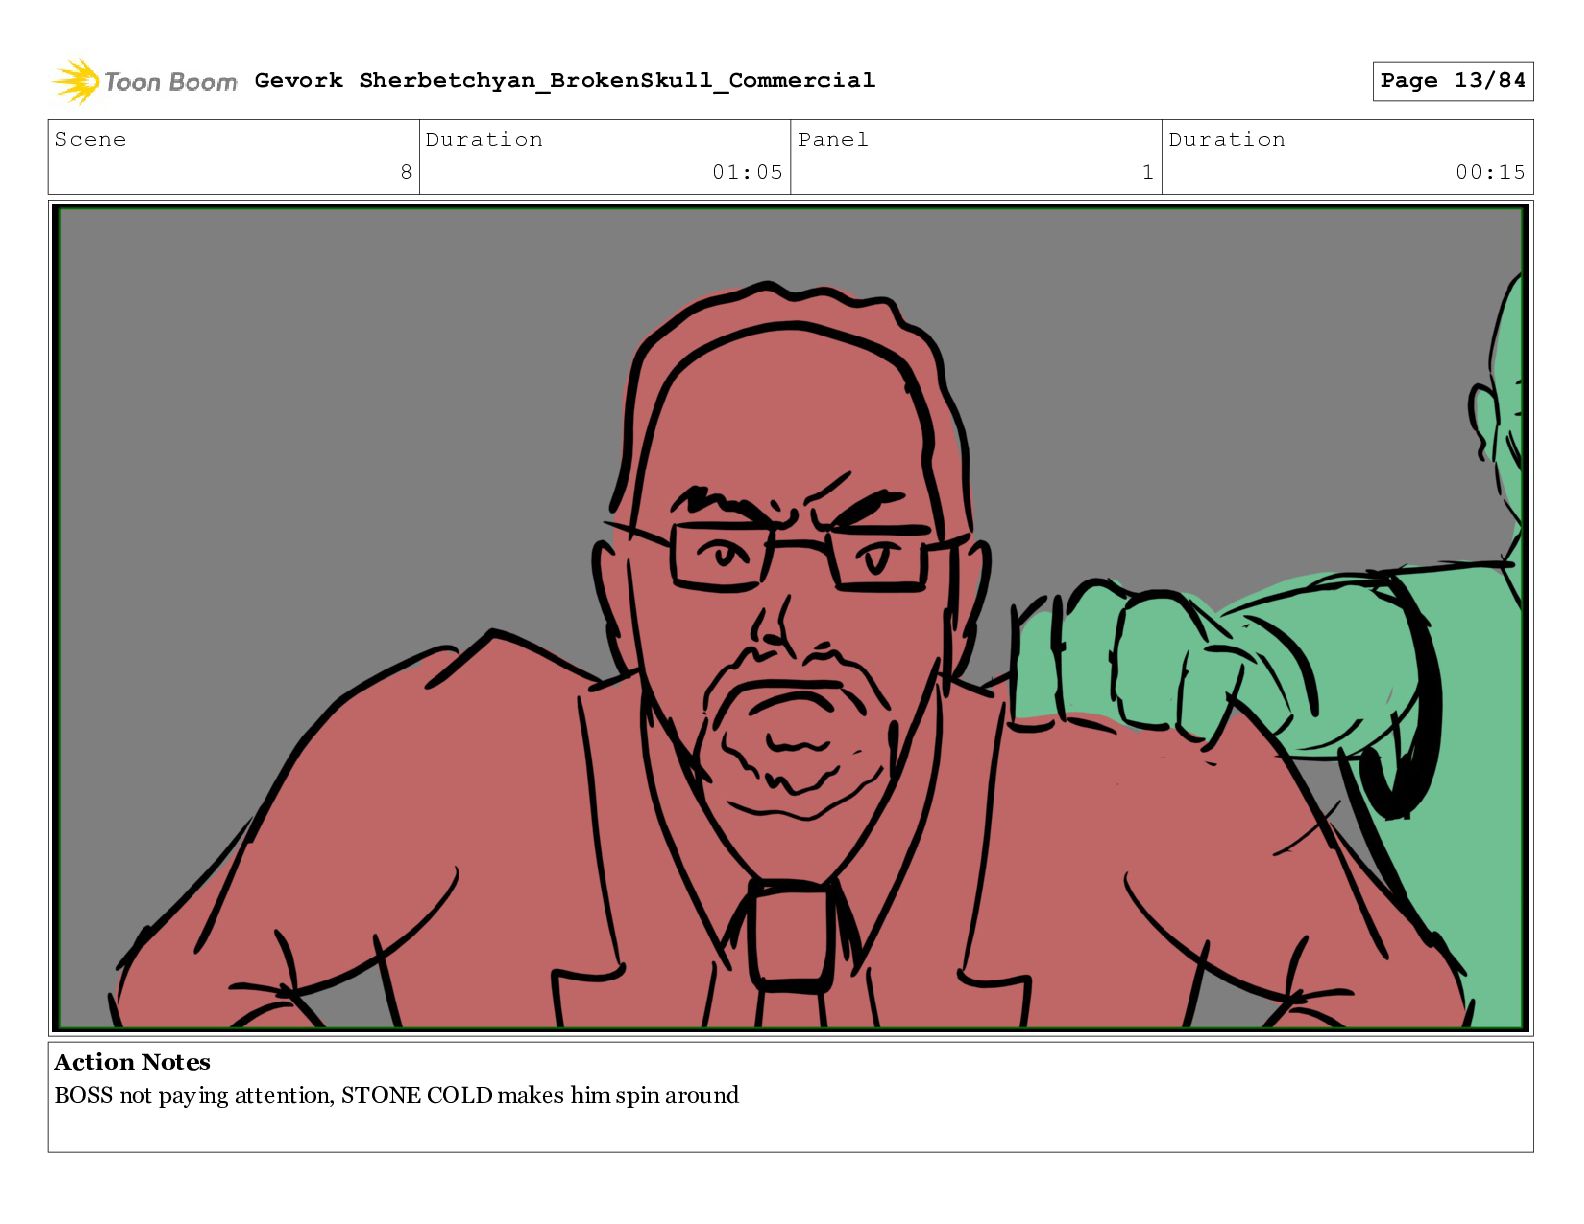The image size is (1584, 1224).
Task: Click the scene number '8'
Action: coord(406,172)
